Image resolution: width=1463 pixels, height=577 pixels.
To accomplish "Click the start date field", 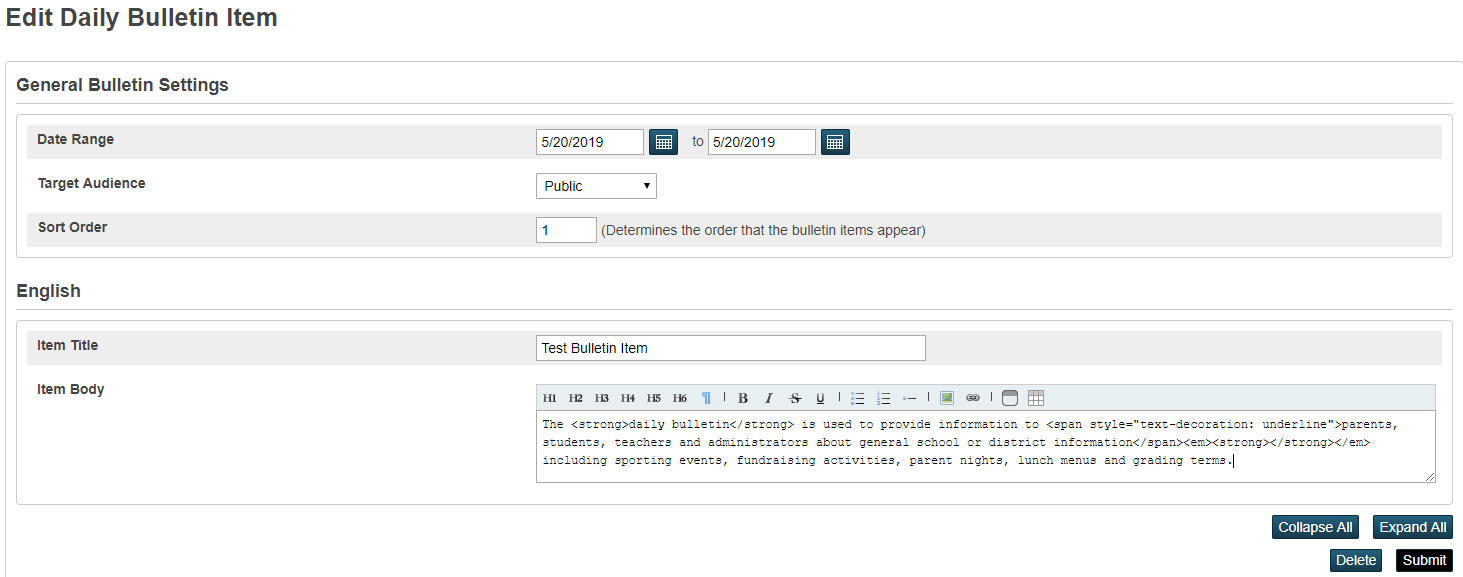I will 590,142.
